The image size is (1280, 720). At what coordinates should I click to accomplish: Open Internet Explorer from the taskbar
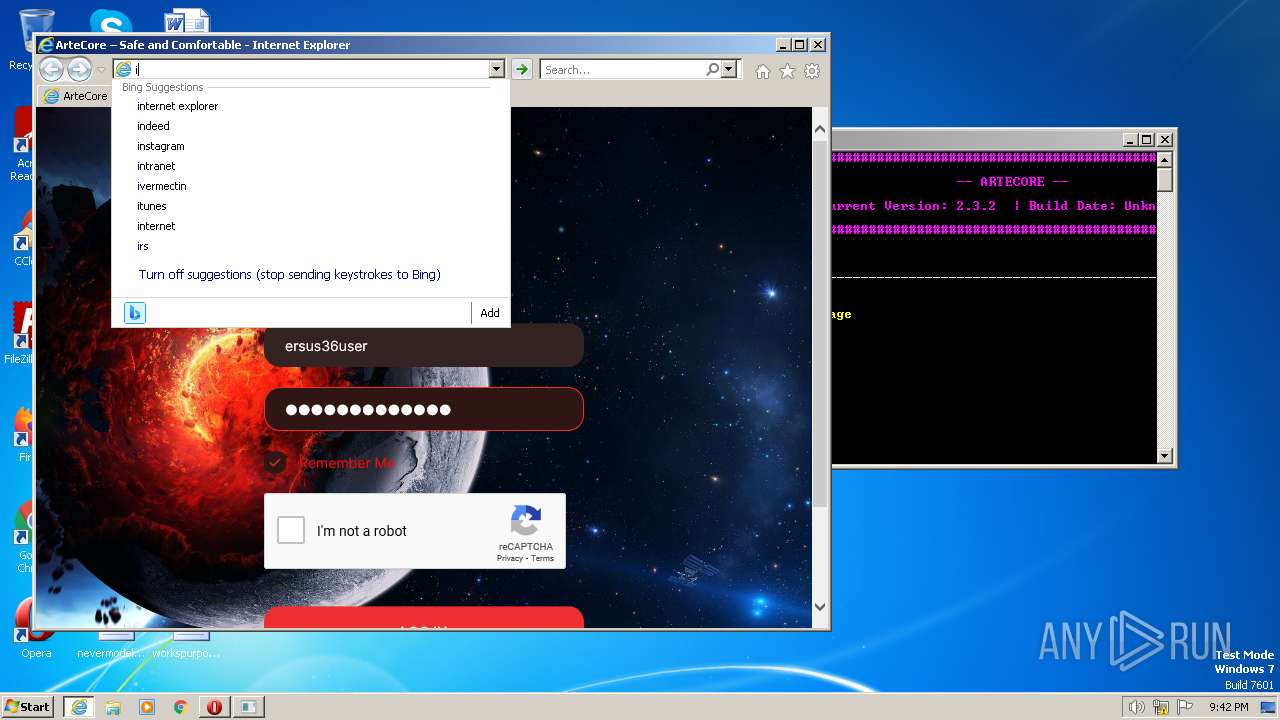(79, 707)
